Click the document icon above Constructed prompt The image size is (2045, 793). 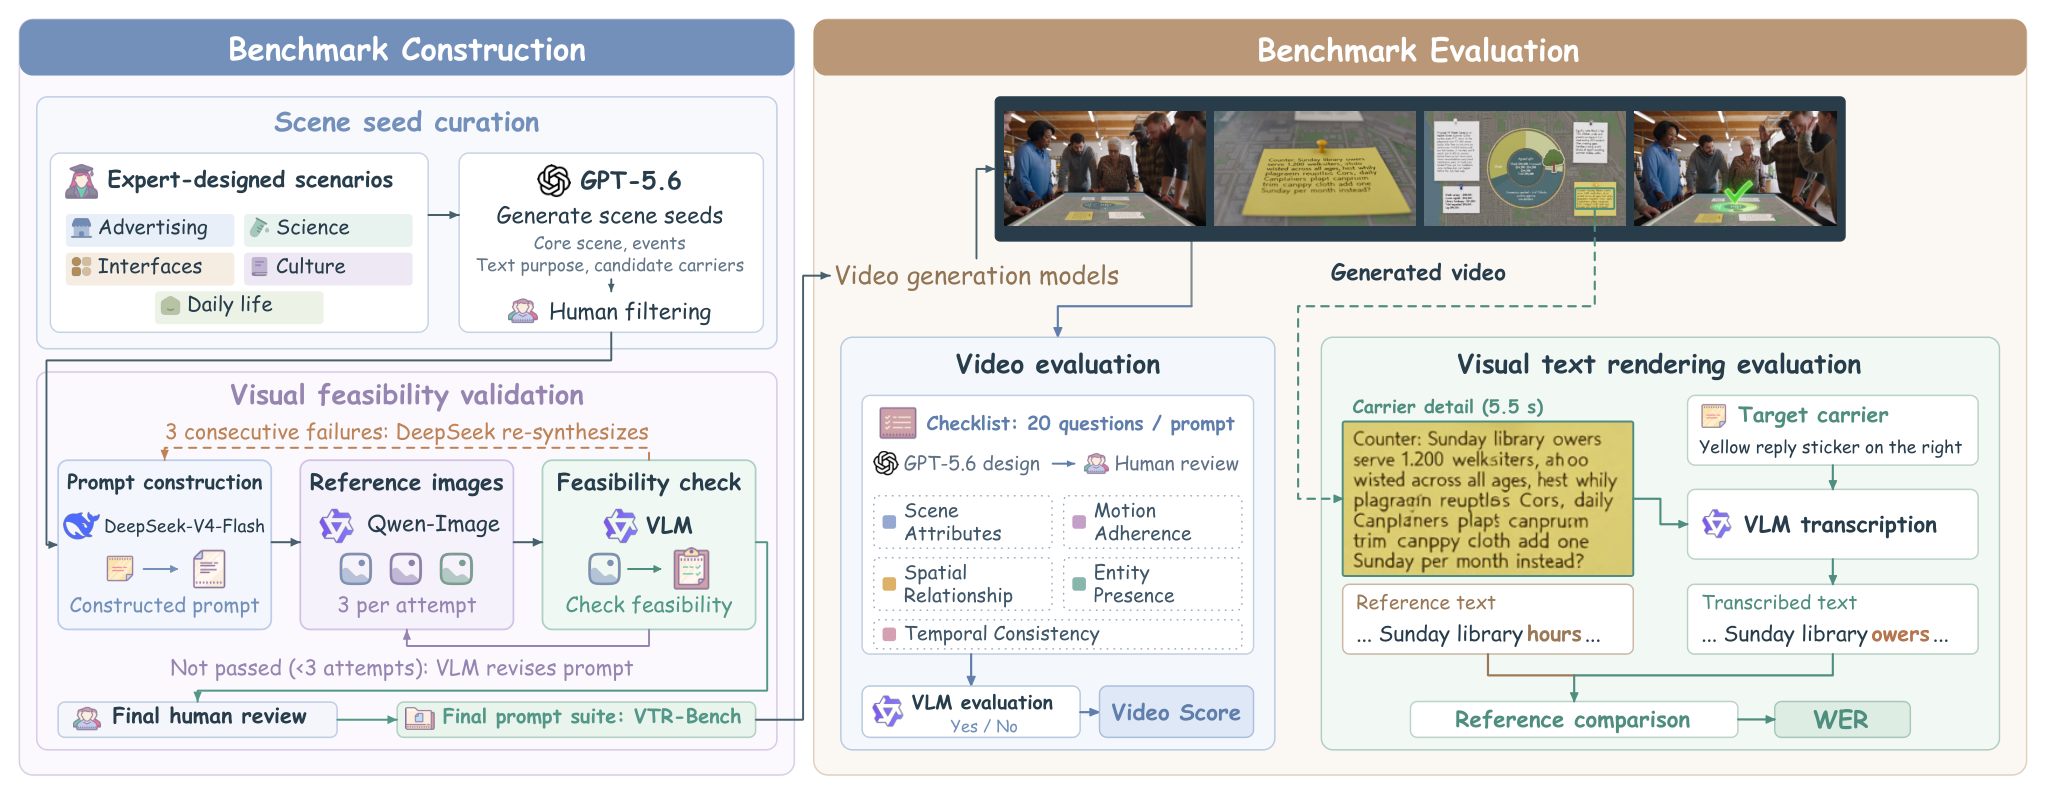point(209,569)
